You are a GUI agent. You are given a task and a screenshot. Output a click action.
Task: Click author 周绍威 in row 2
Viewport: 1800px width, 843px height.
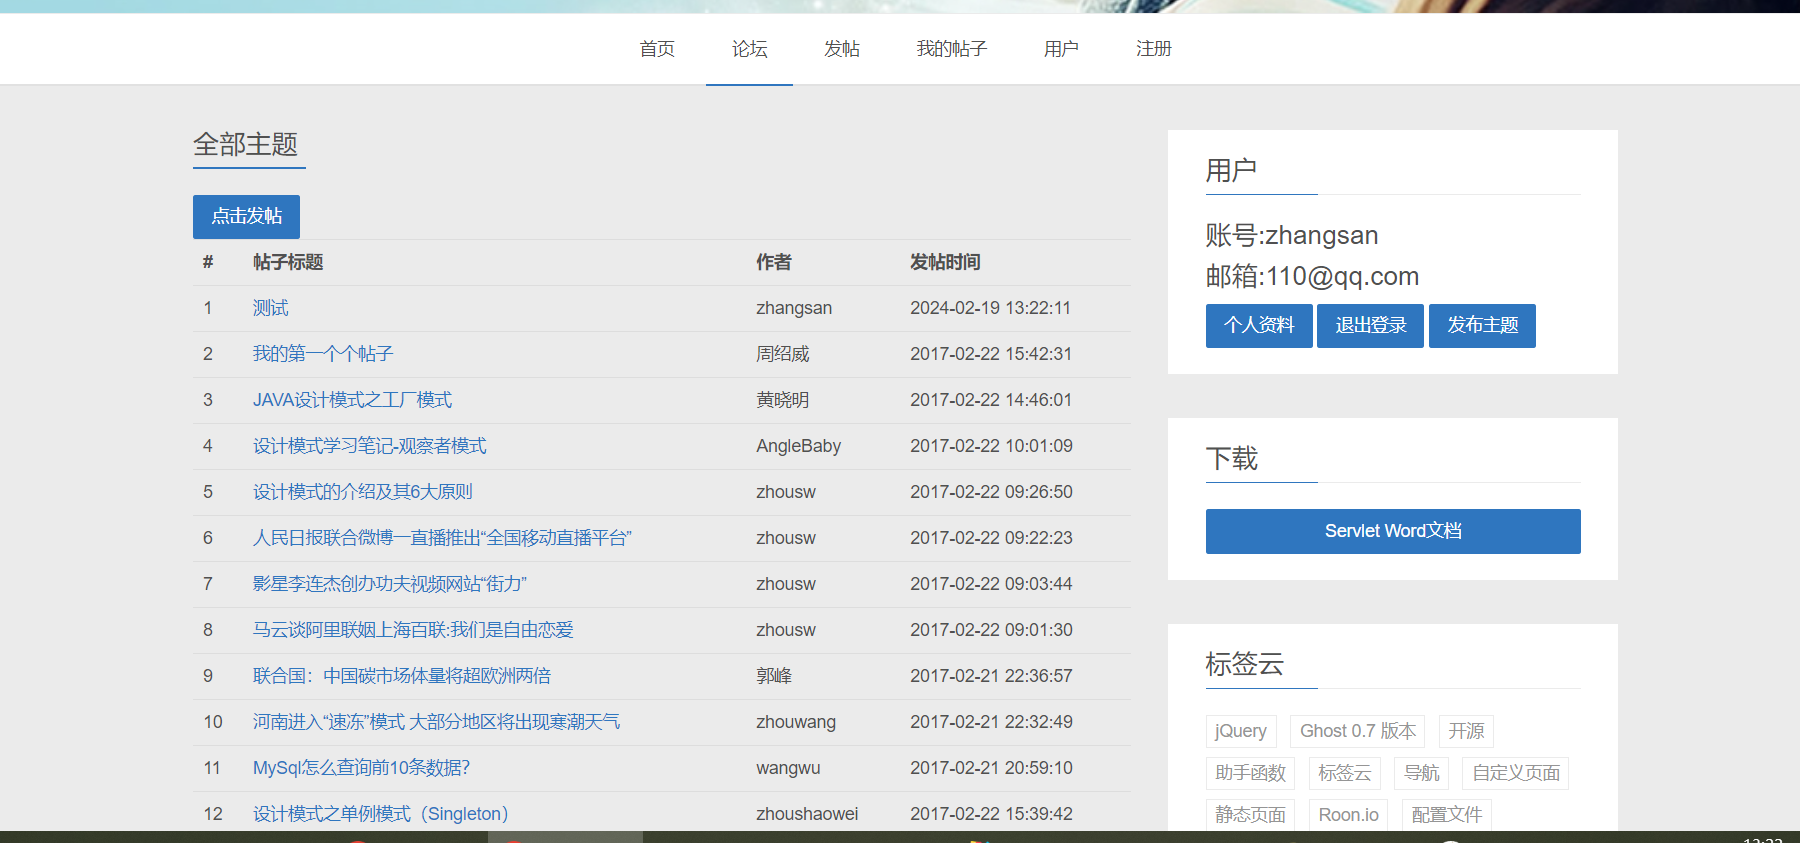(783, 354)
